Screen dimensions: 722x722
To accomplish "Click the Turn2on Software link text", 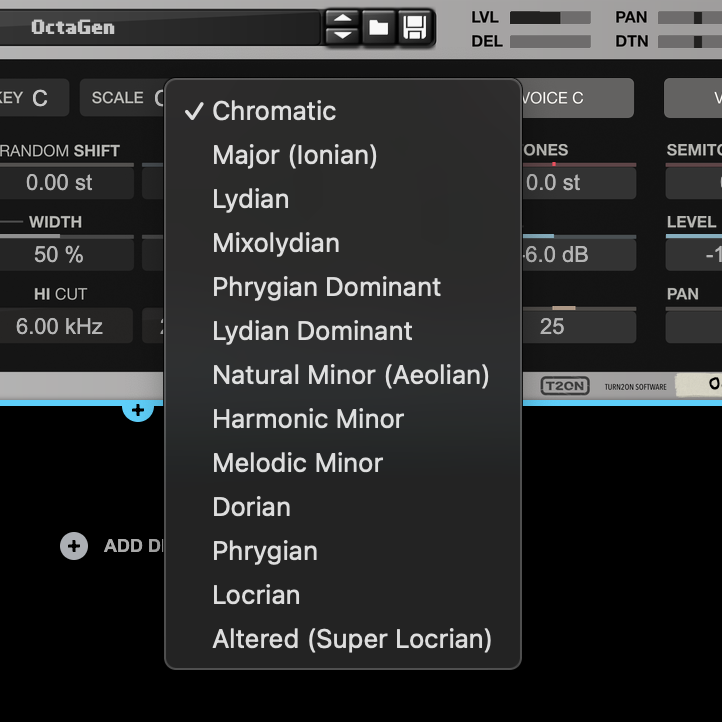I will point(635,387).
